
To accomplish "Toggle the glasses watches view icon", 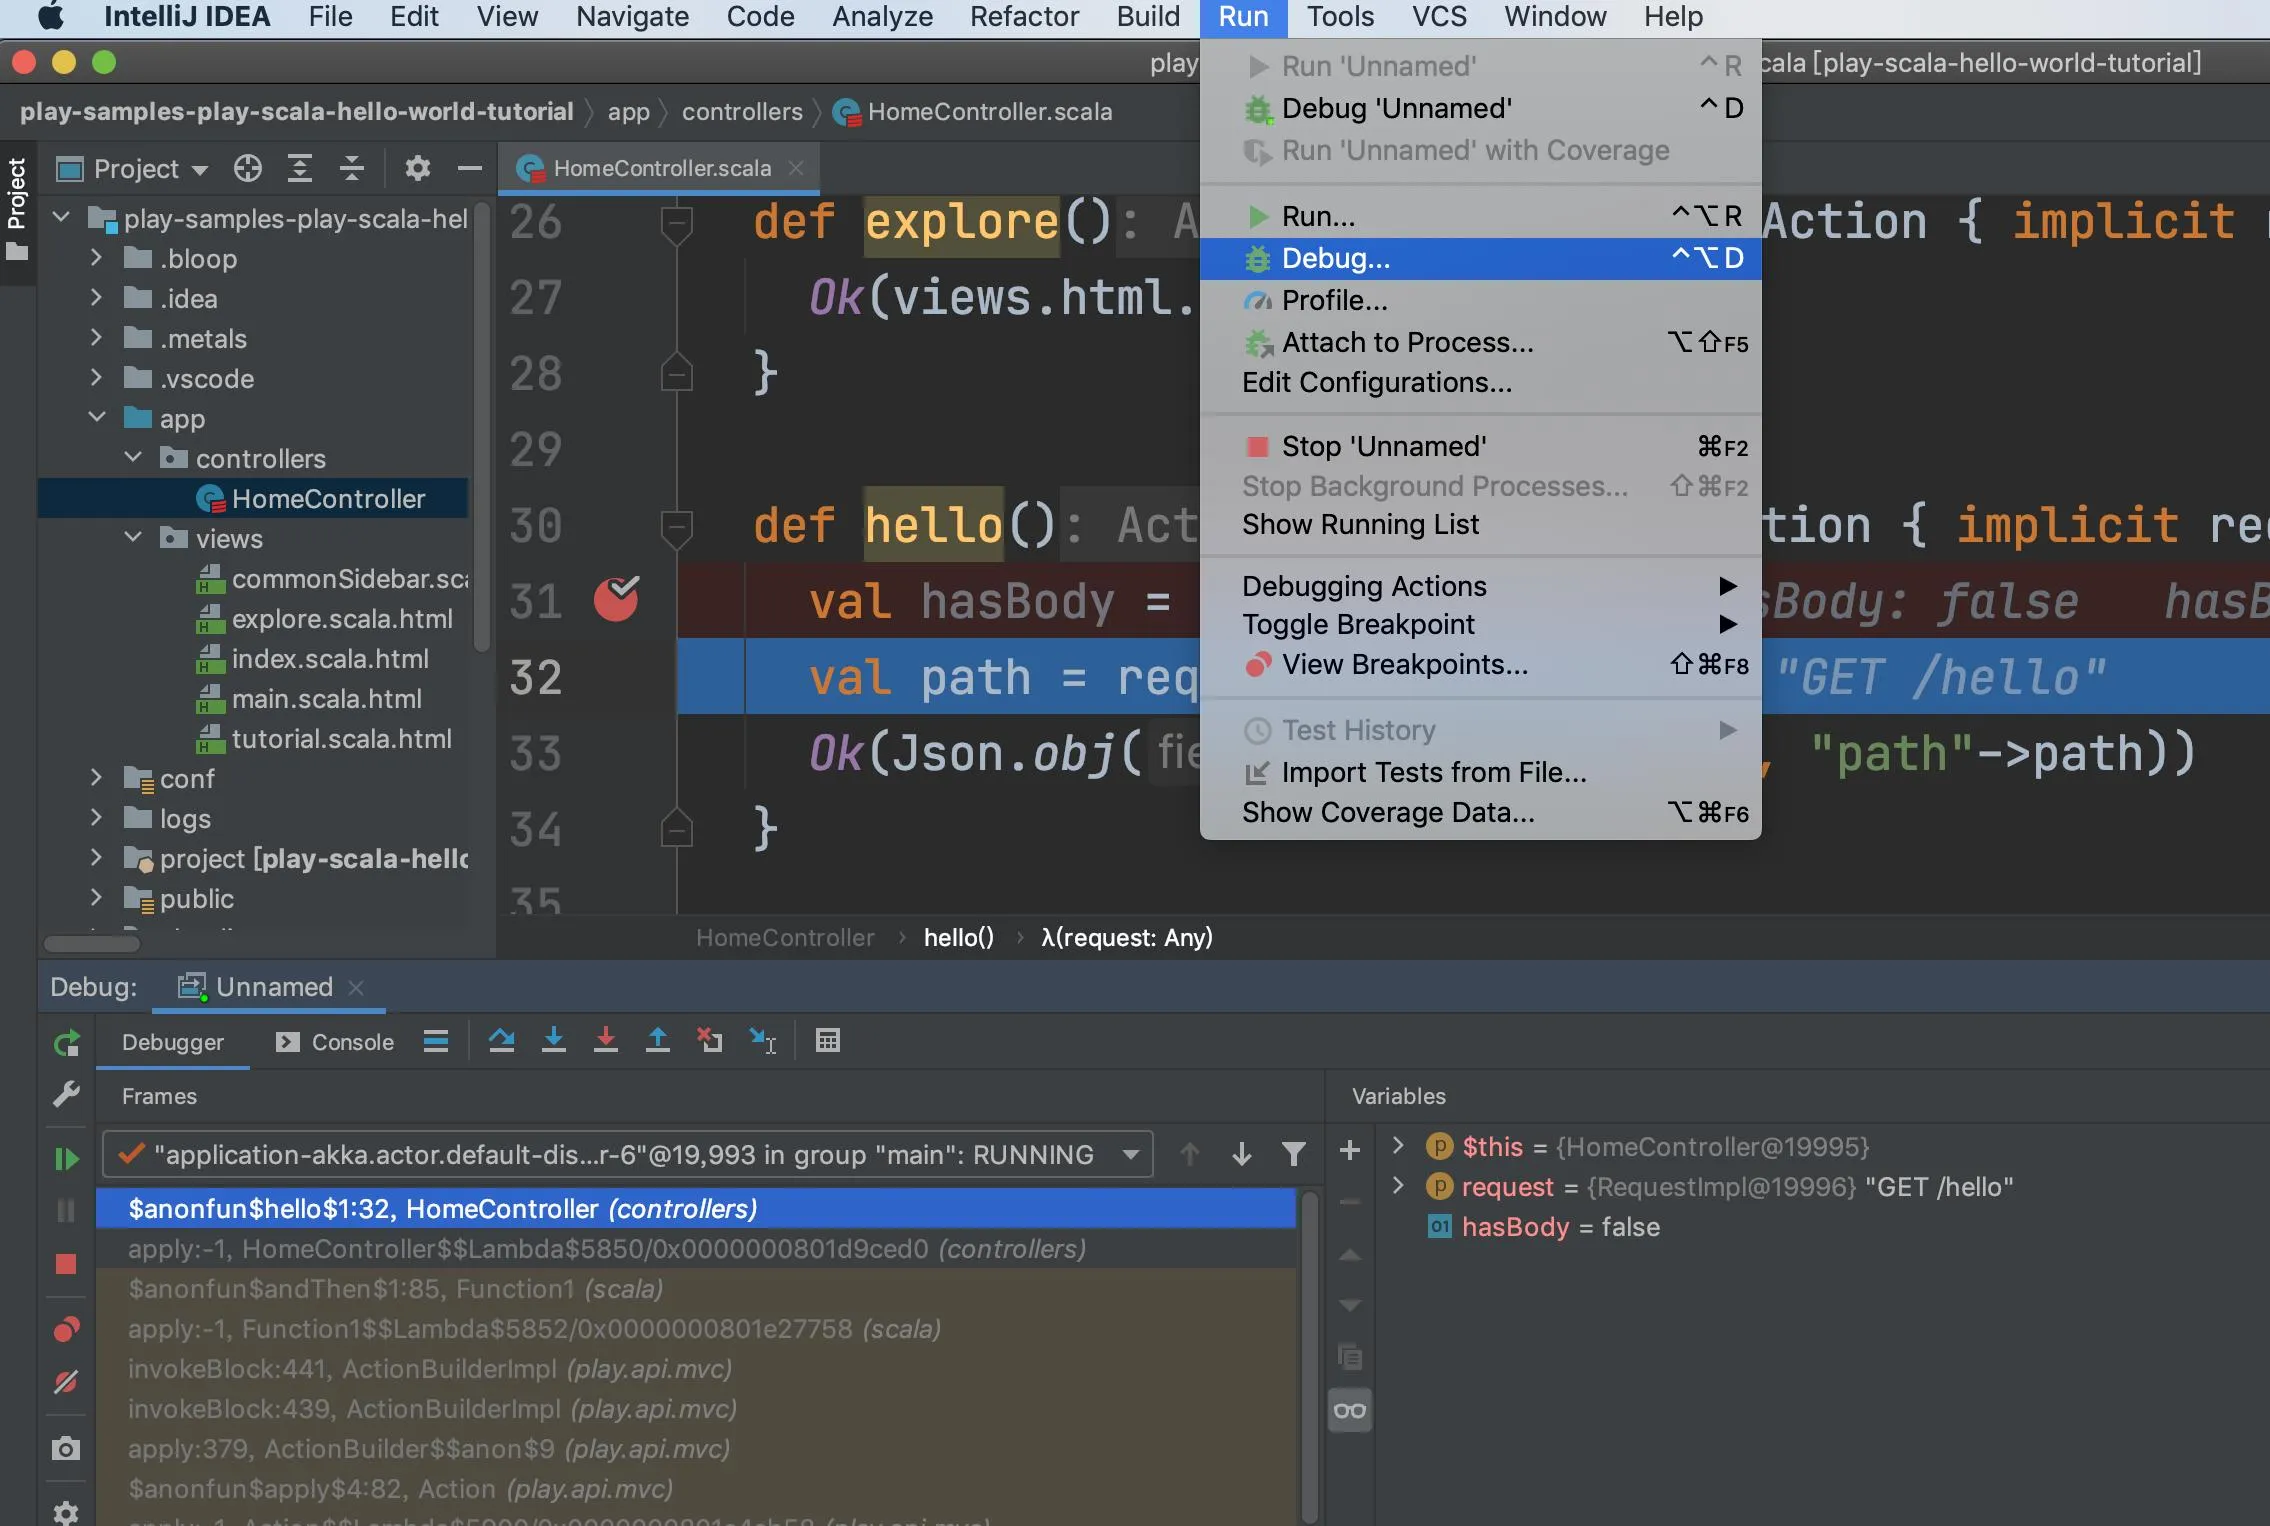I will click(1349, 1410).
